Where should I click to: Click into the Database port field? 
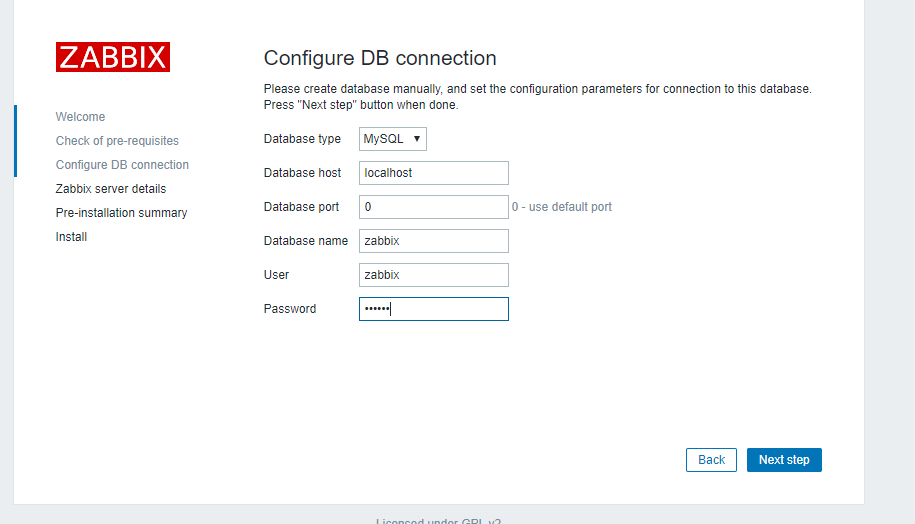click(x=434, y=207)
